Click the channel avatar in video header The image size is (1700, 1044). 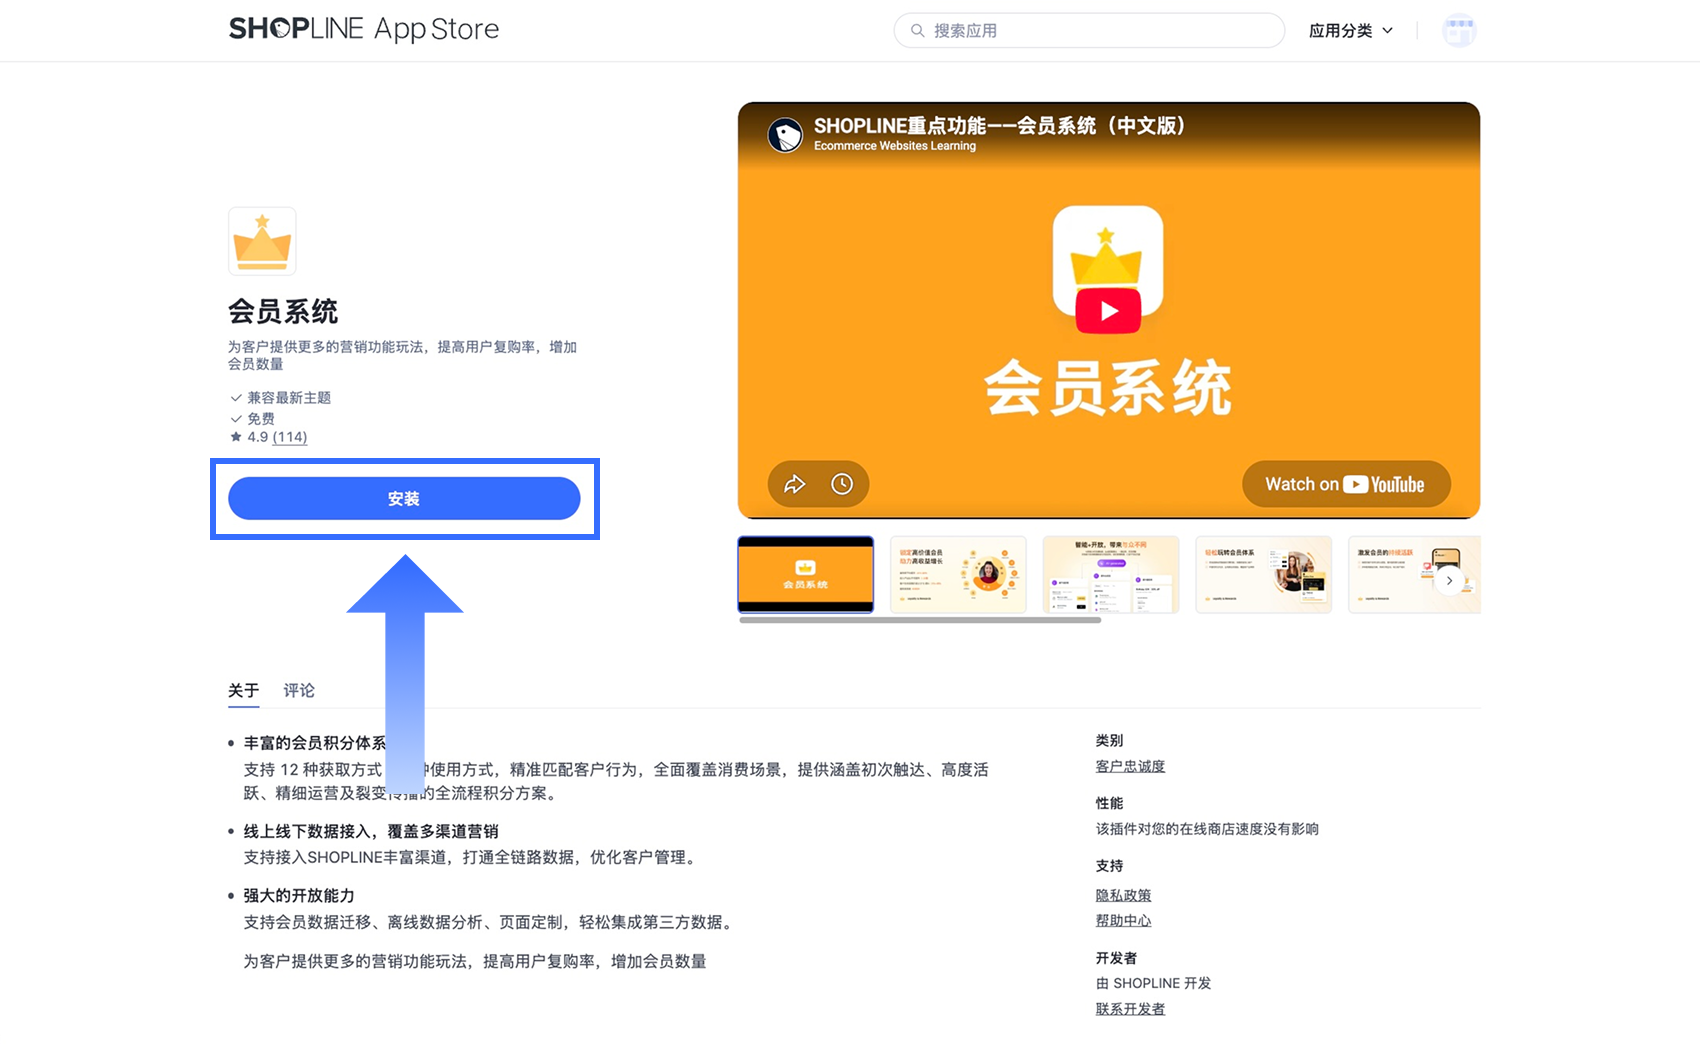785,135
